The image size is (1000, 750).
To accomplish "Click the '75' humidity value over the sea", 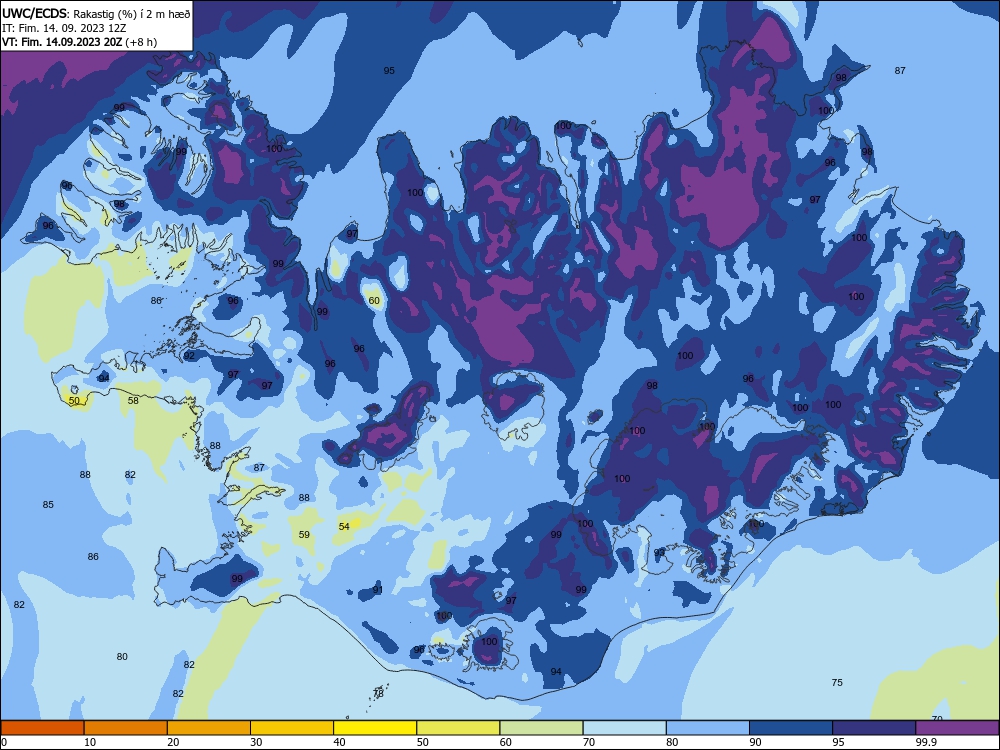I will pos(837,682).
